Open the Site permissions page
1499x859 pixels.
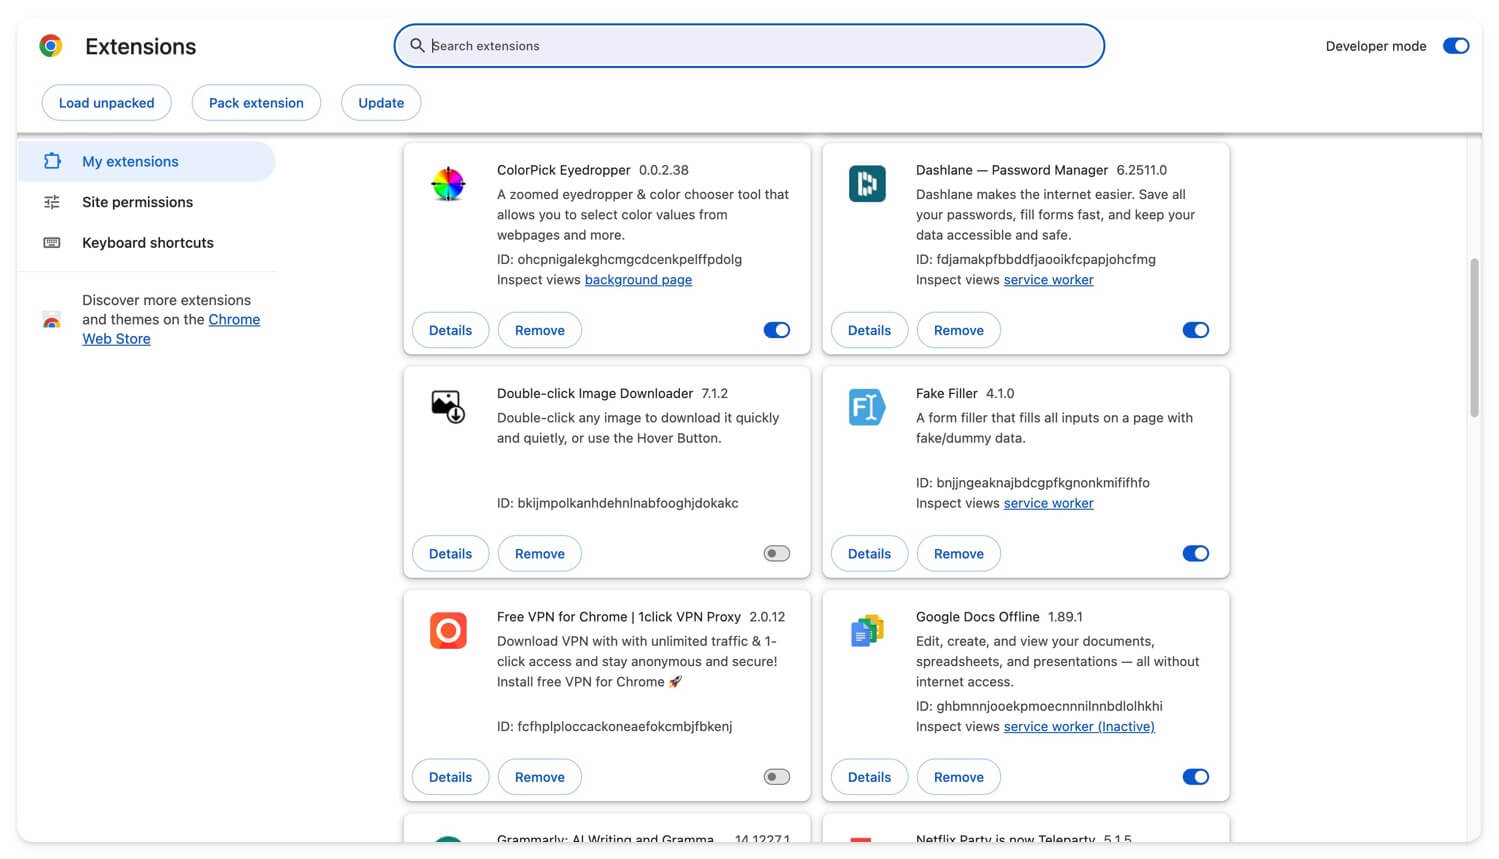[137, 202]
